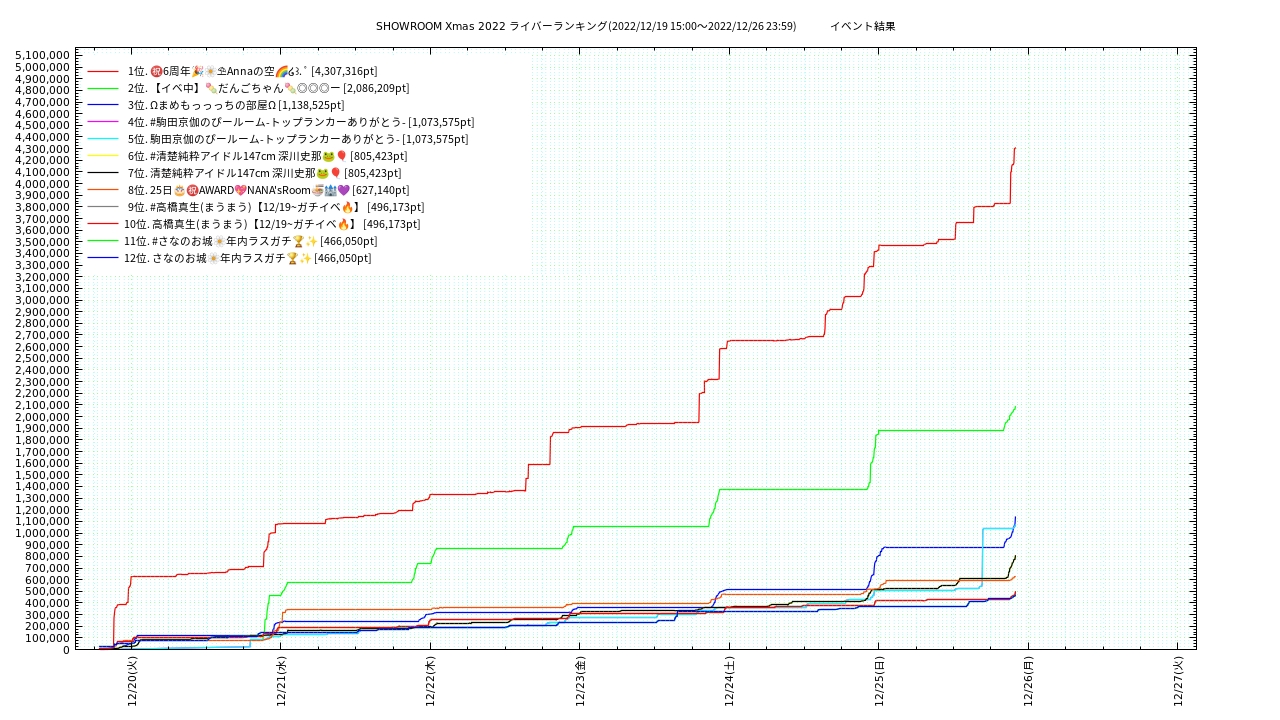This screenshot has width=1280, height=720.
Task: Click the 2,500,000 y-axis value
Action: coord(44,359)
